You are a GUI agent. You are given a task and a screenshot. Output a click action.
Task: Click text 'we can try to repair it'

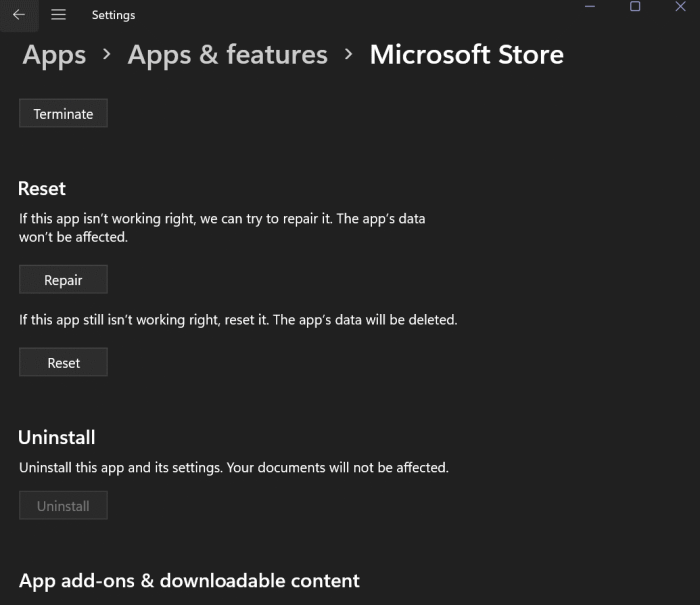point(266,219)
